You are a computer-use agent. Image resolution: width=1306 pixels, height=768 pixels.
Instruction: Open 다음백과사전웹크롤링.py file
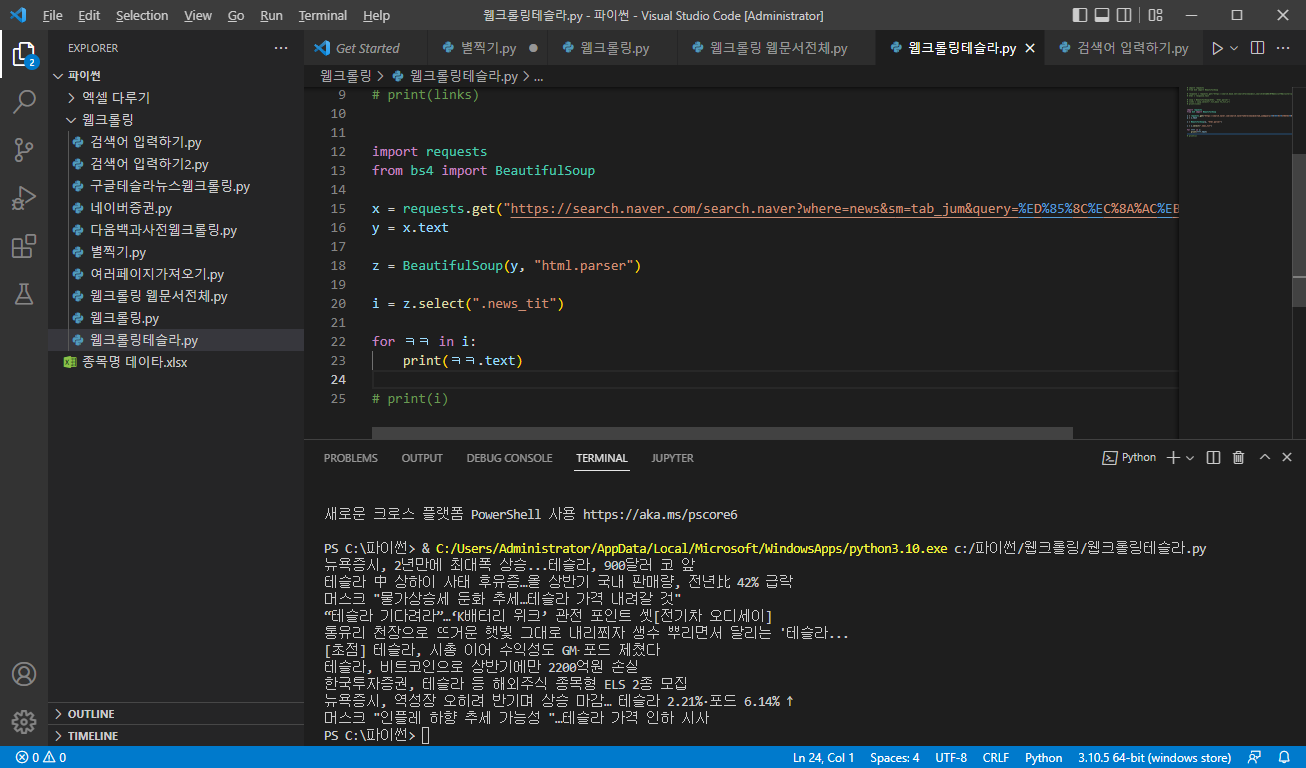click(x=176, y=230)
